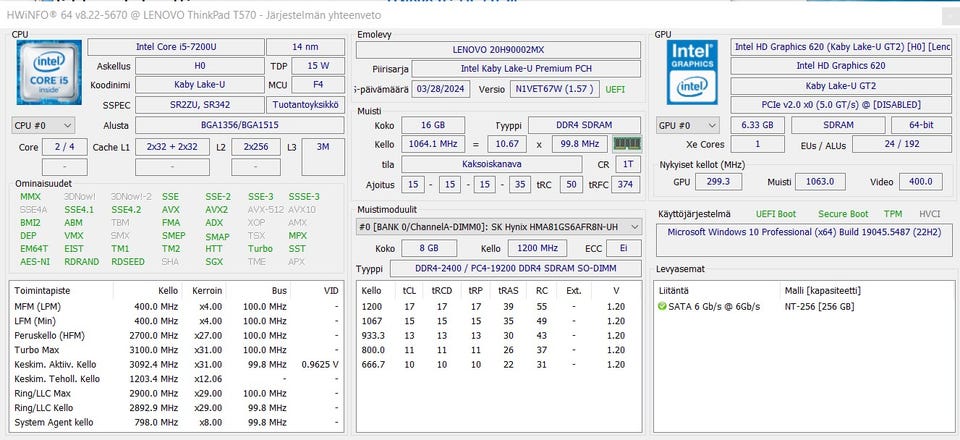Click the 14 nm process field

(306, 47)
